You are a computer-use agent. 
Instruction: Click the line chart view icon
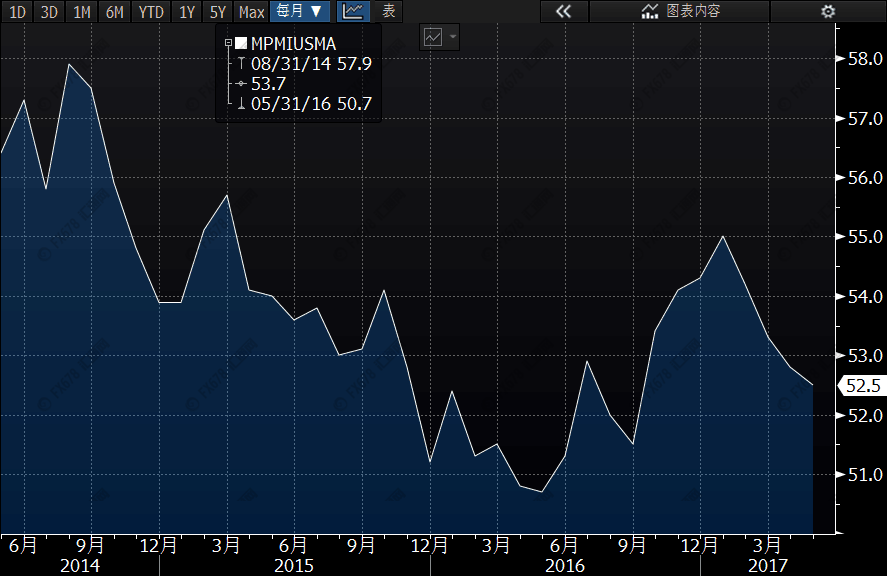pyautogui.click(x=351, y=12)
